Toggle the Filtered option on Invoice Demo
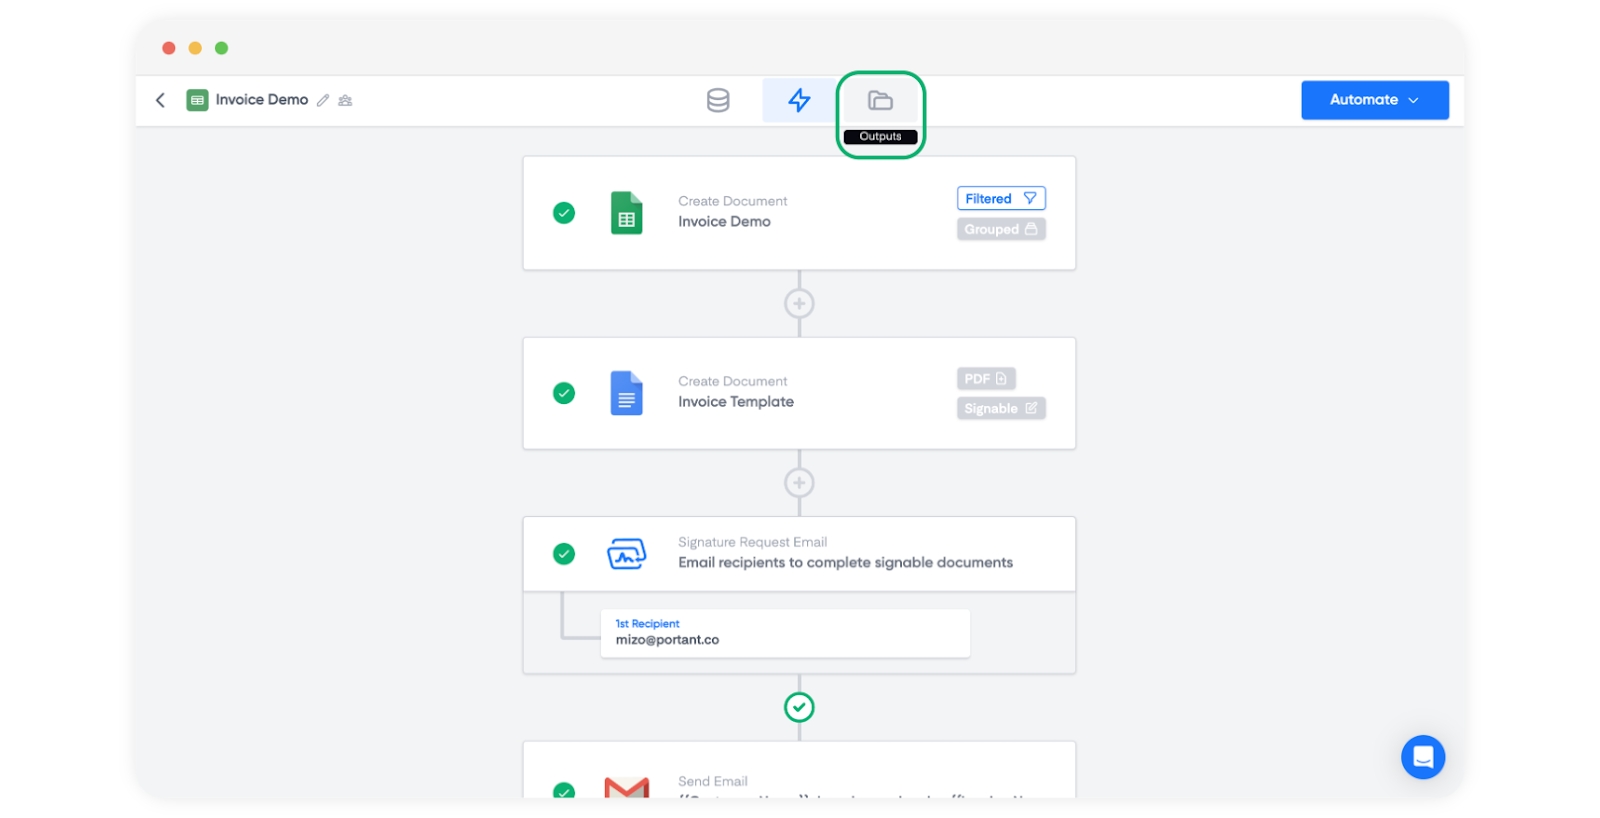The image size is (1600, 818). [1000, 198]
